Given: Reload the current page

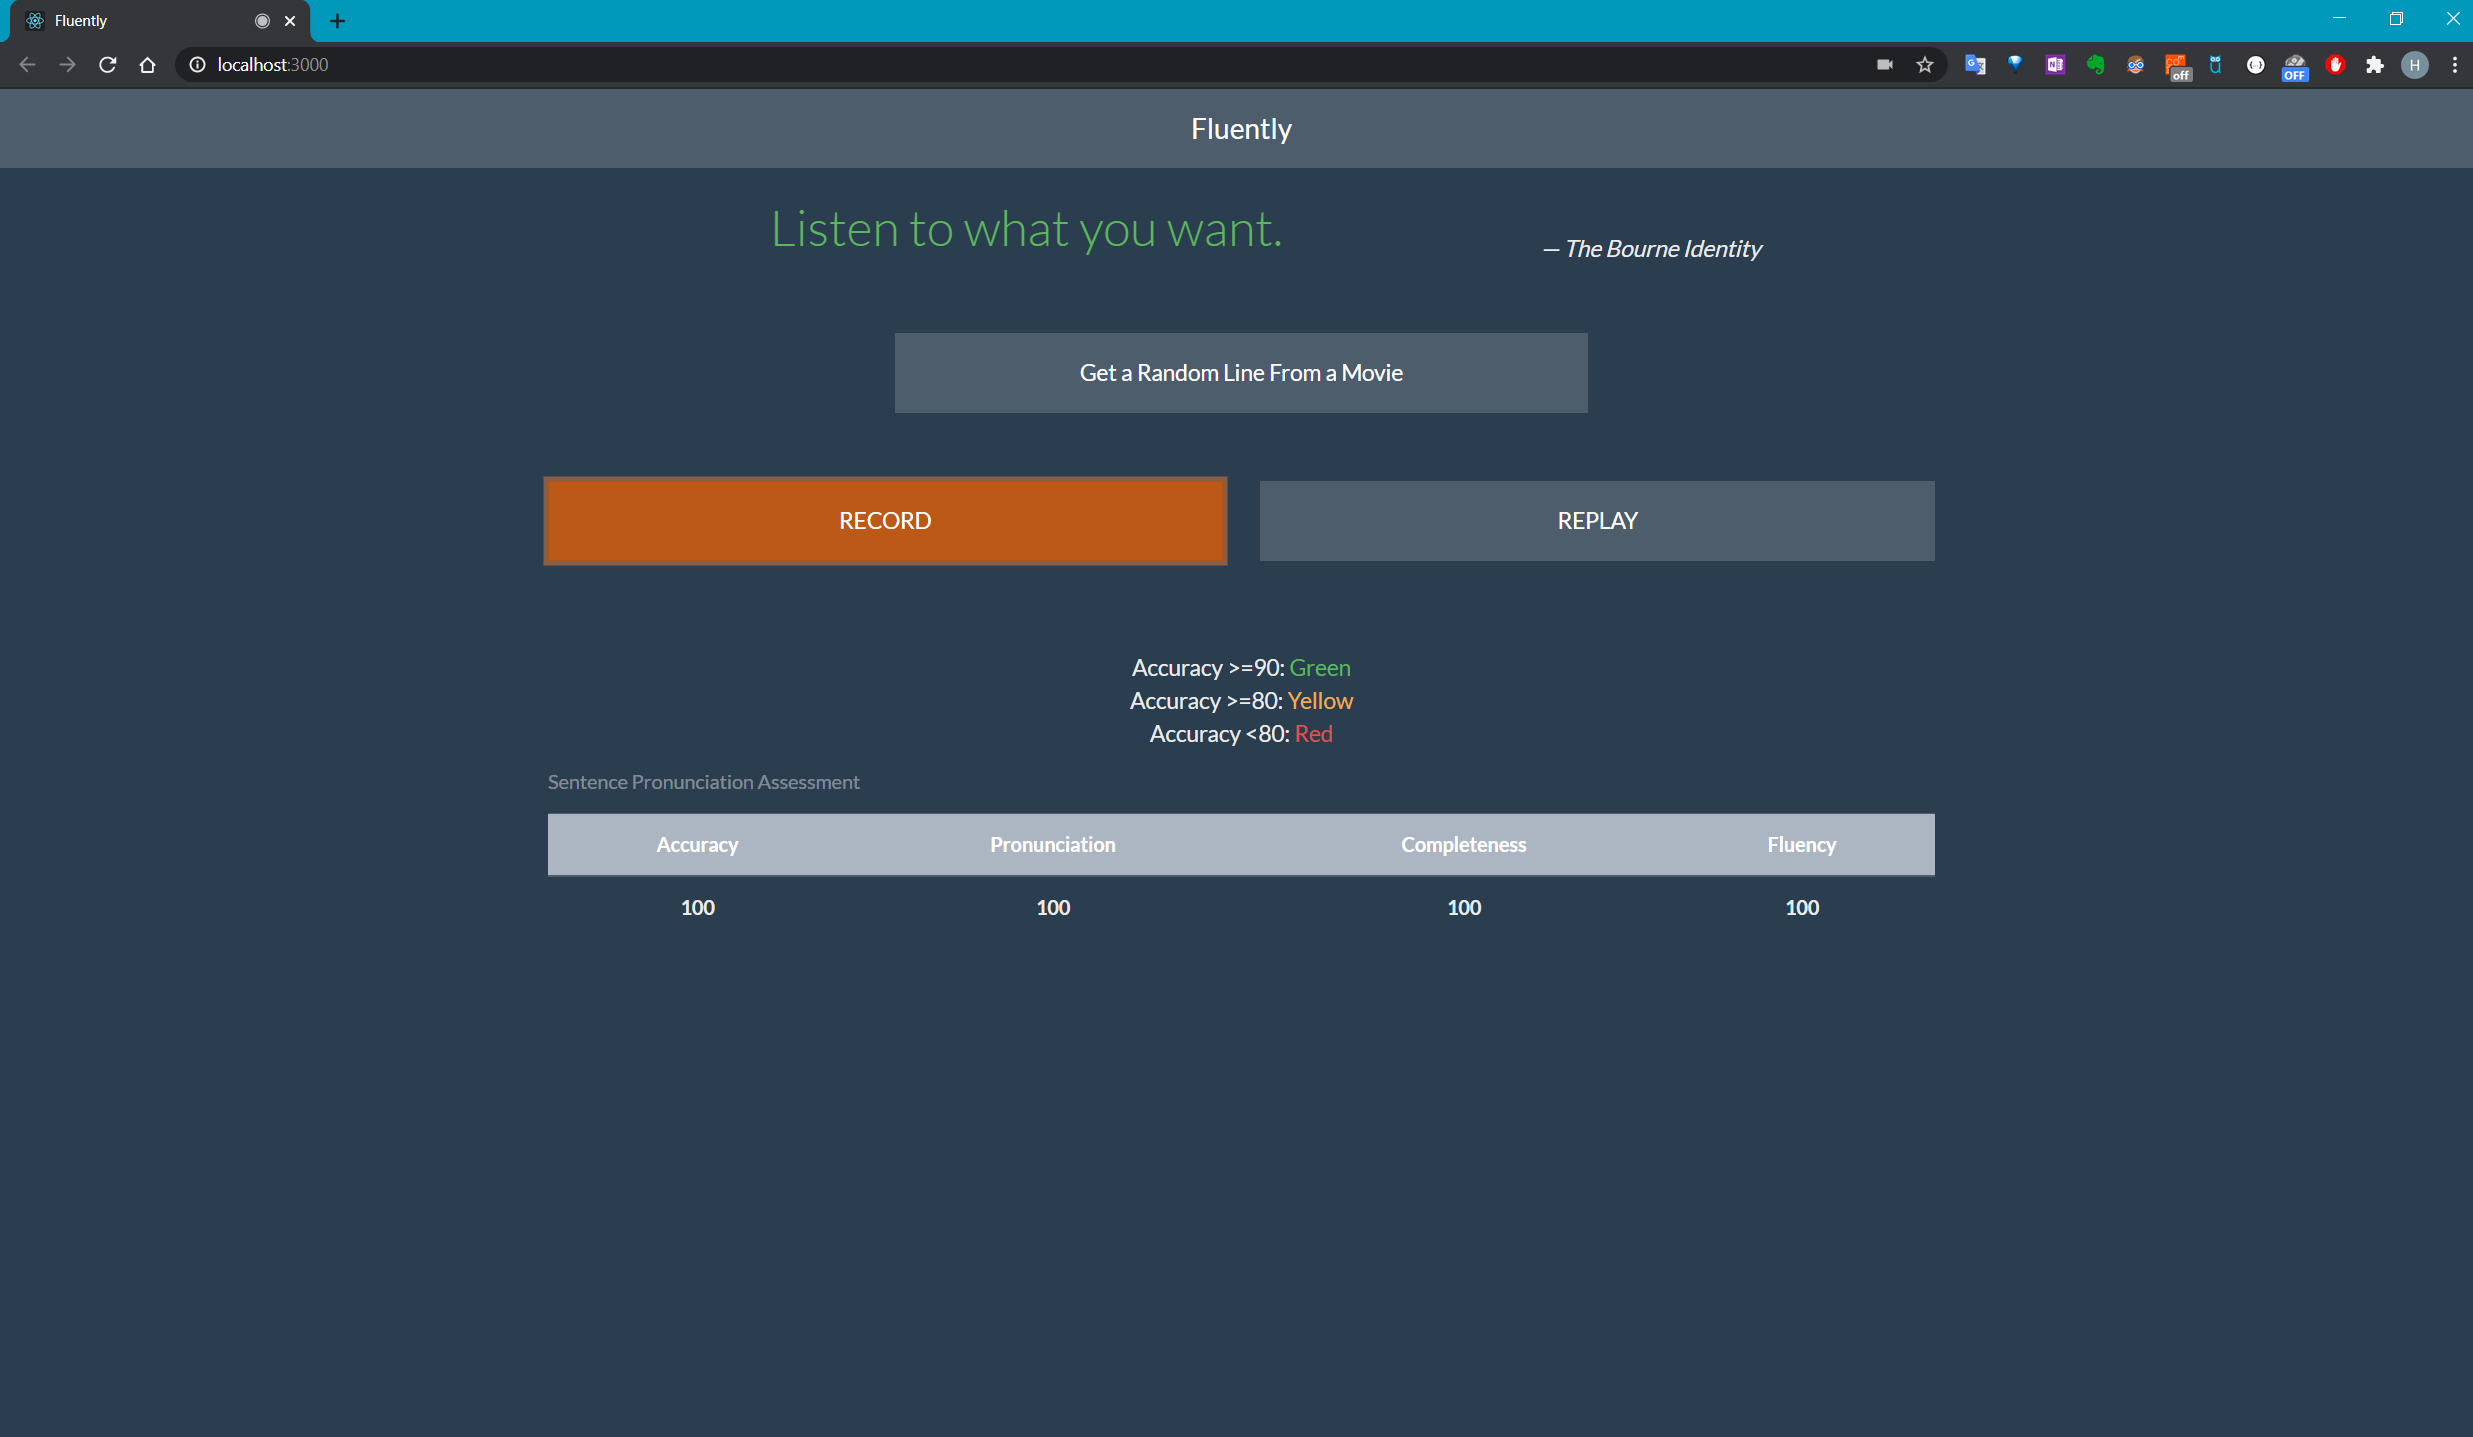Looking at the screenshot, I should pyautogui.click(x=108, y=65).
